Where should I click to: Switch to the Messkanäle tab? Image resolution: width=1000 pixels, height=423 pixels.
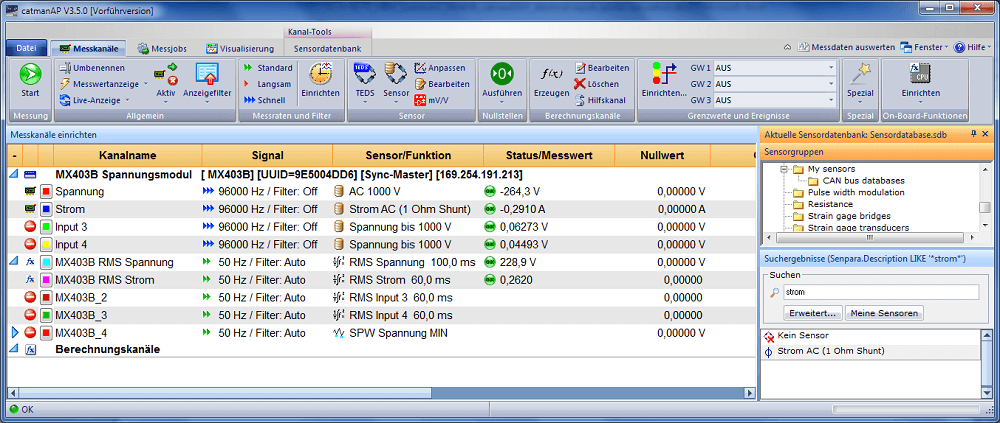(89, 48)
